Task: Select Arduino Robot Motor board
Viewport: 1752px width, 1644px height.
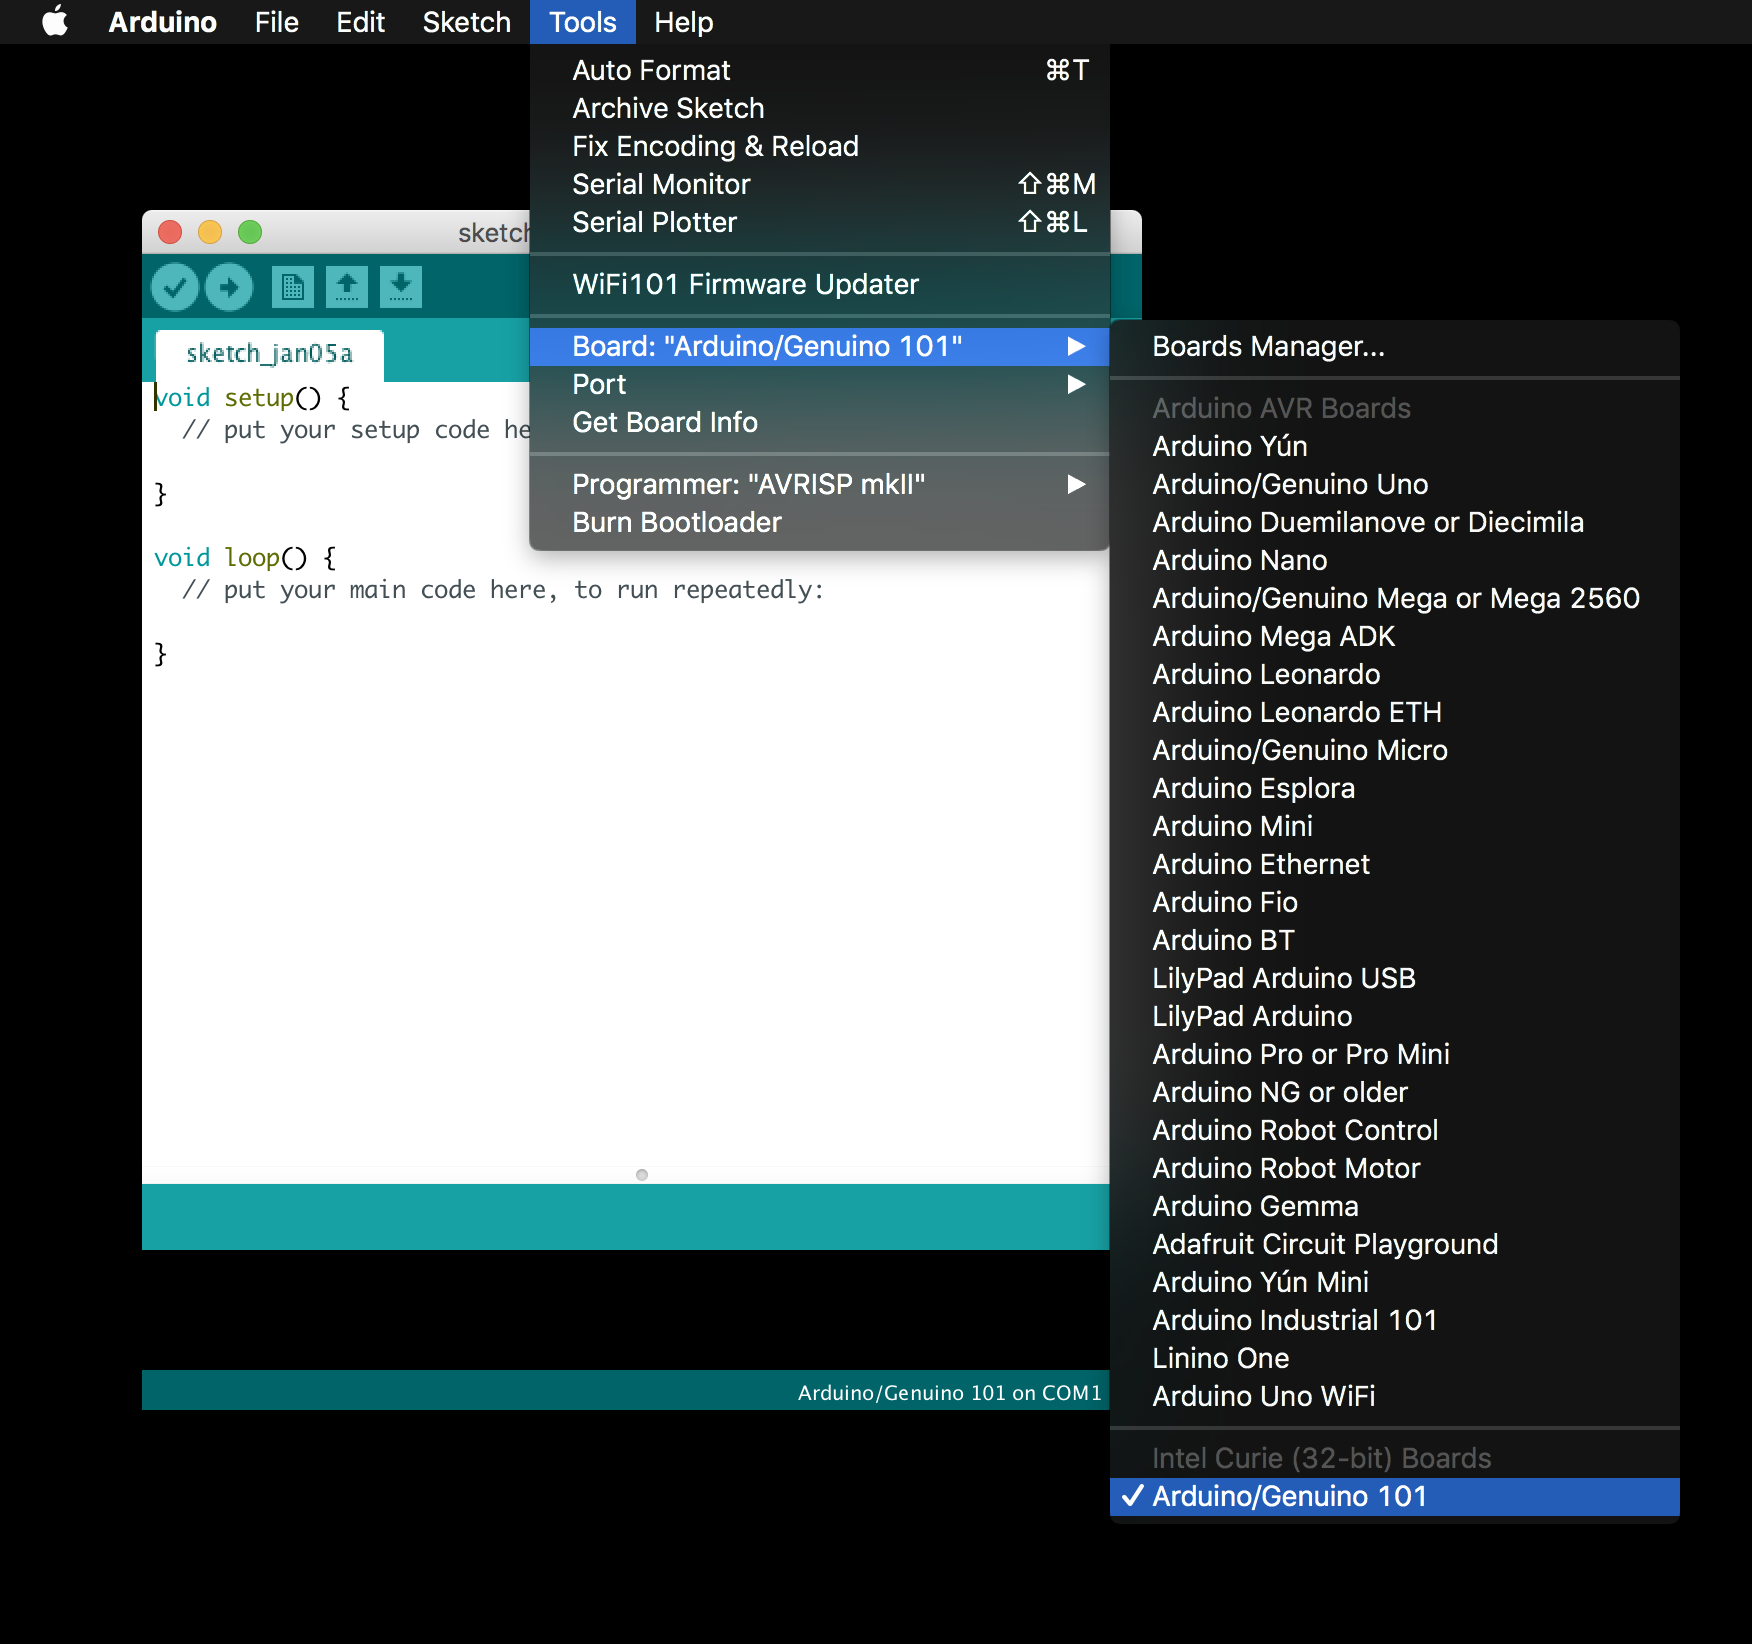Action: (x=1395, y=1169)
